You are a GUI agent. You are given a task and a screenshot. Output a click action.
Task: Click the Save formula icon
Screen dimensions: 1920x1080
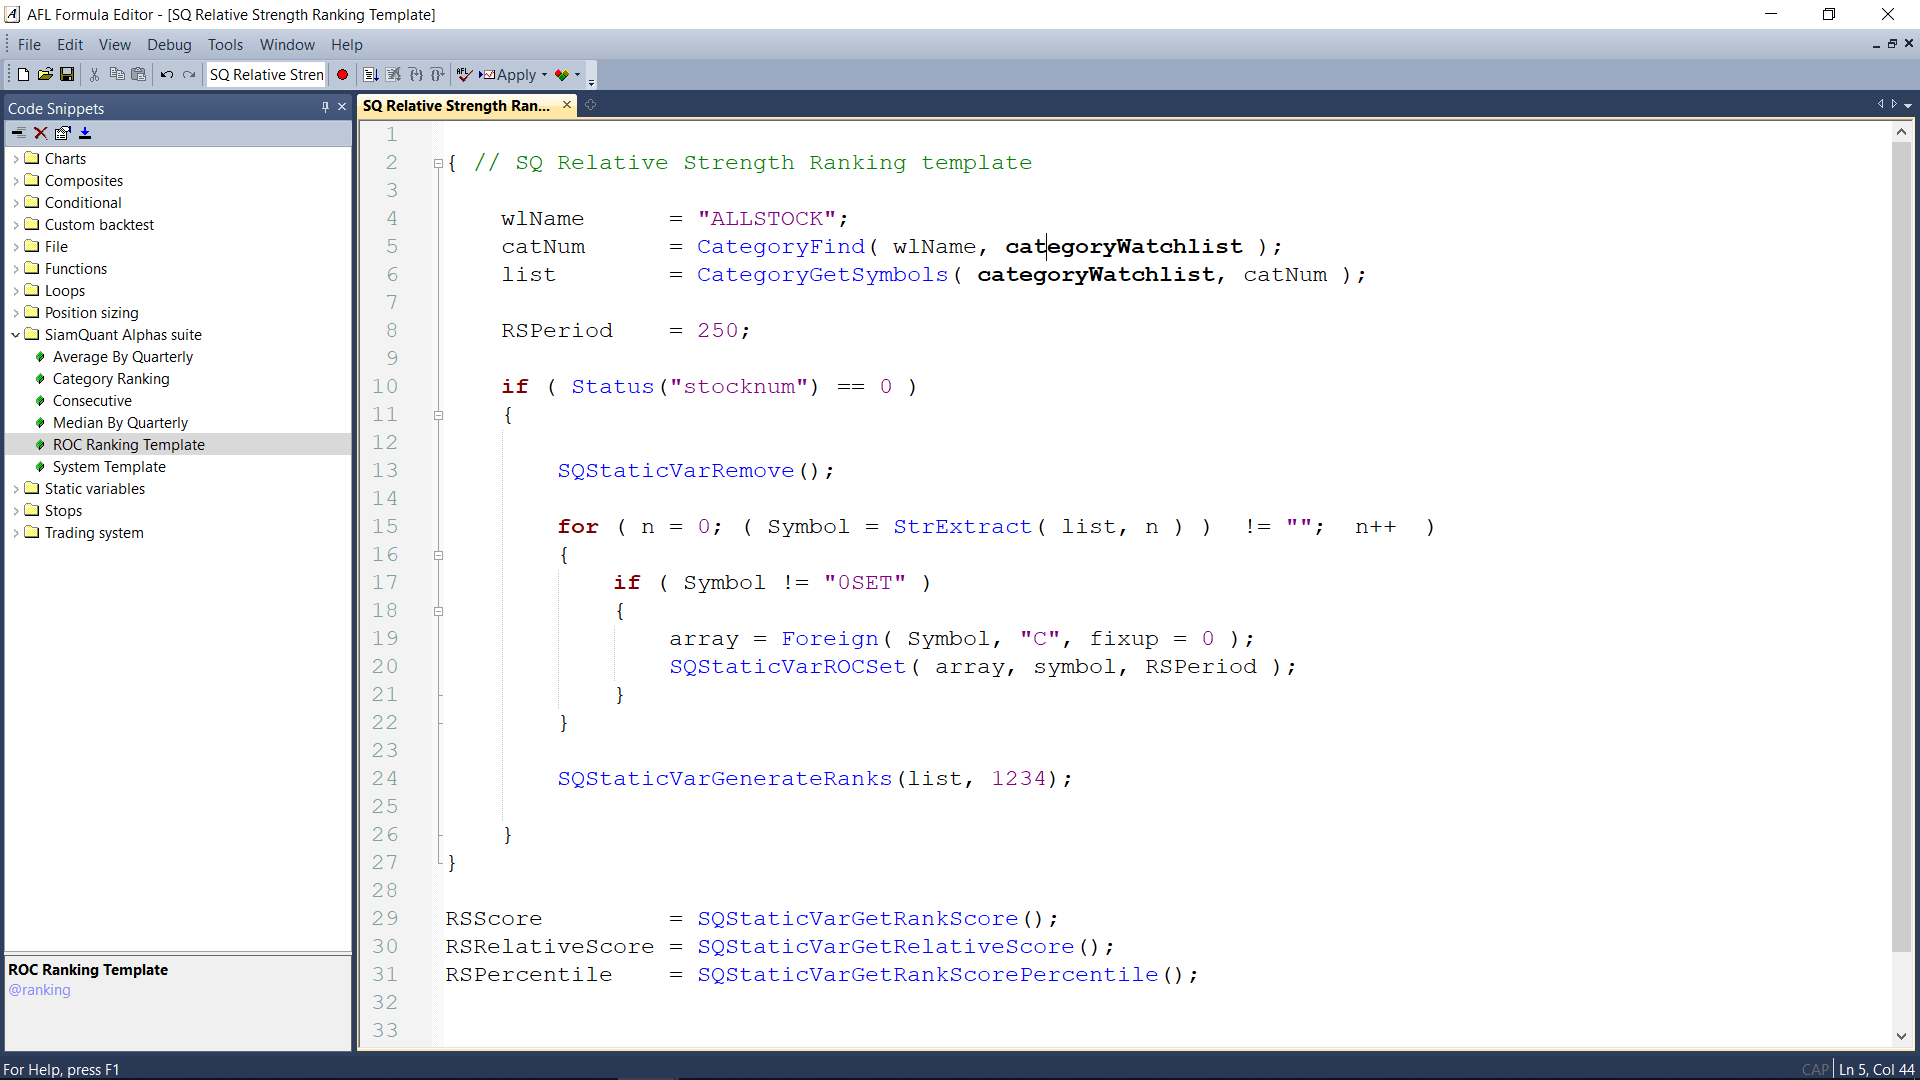point(67,74)
